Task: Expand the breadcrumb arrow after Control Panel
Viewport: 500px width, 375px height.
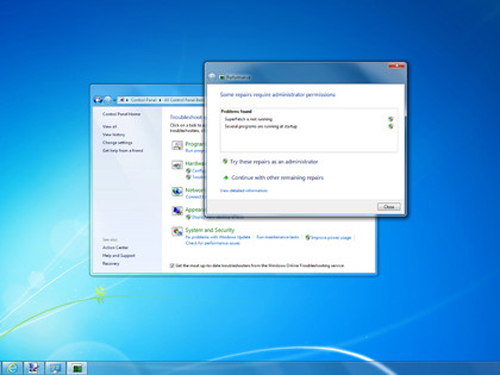Action: pos(160,100)
